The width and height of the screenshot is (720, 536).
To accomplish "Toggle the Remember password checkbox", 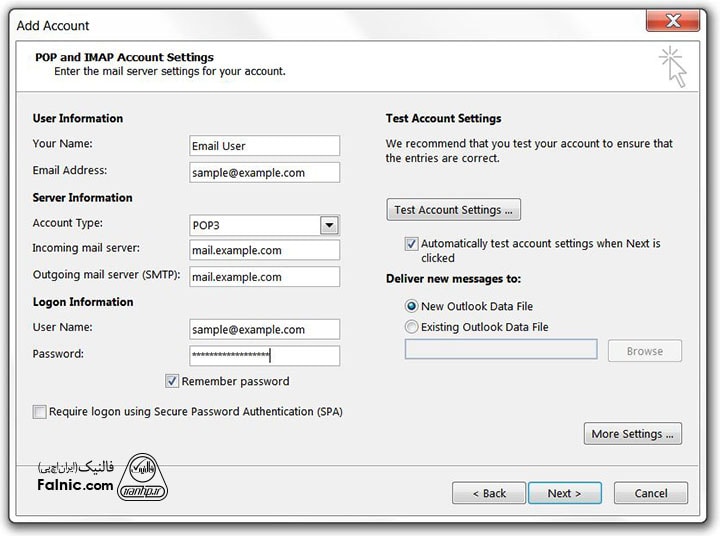I will point(173,381).
